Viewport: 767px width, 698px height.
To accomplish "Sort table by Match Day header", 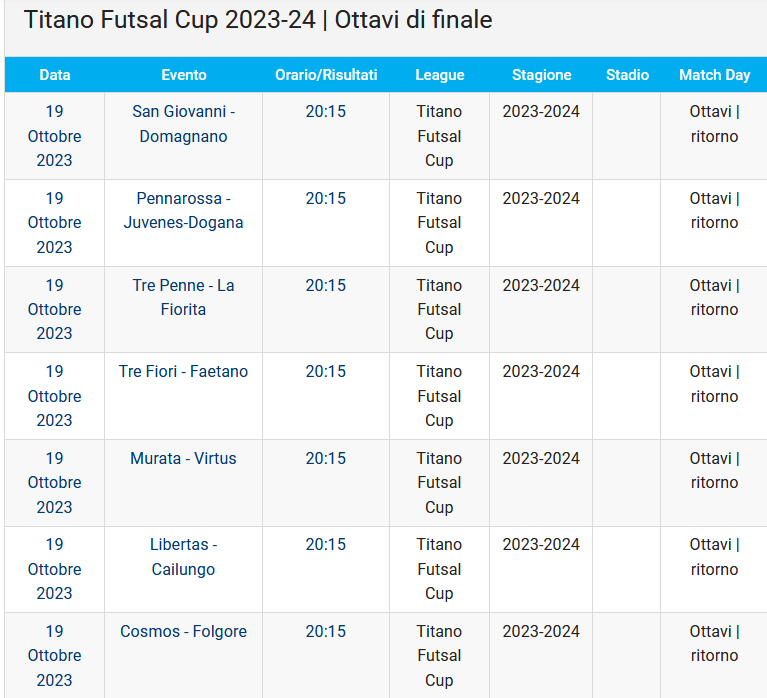I will coord(714,75).
